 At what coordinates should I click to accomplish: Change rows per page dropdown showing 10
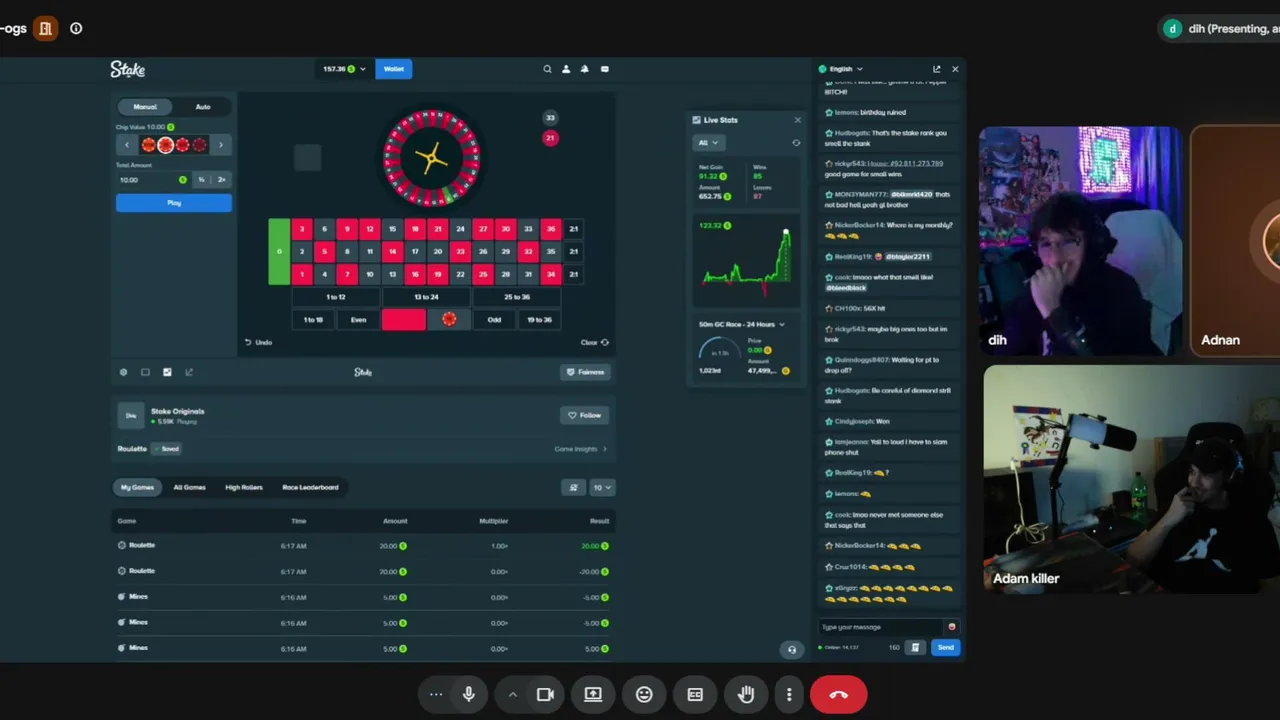tap(602, 488)
